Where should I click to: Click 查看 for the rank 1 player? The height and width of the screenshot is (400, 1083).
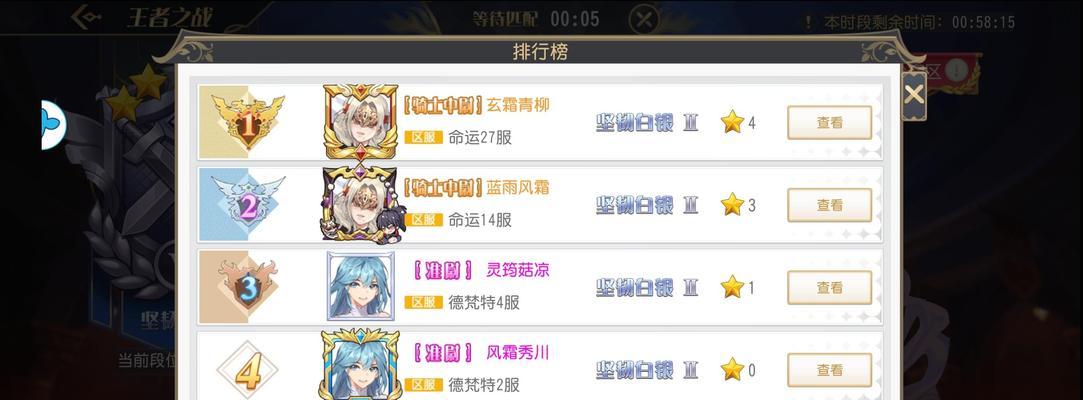[830, 122]
